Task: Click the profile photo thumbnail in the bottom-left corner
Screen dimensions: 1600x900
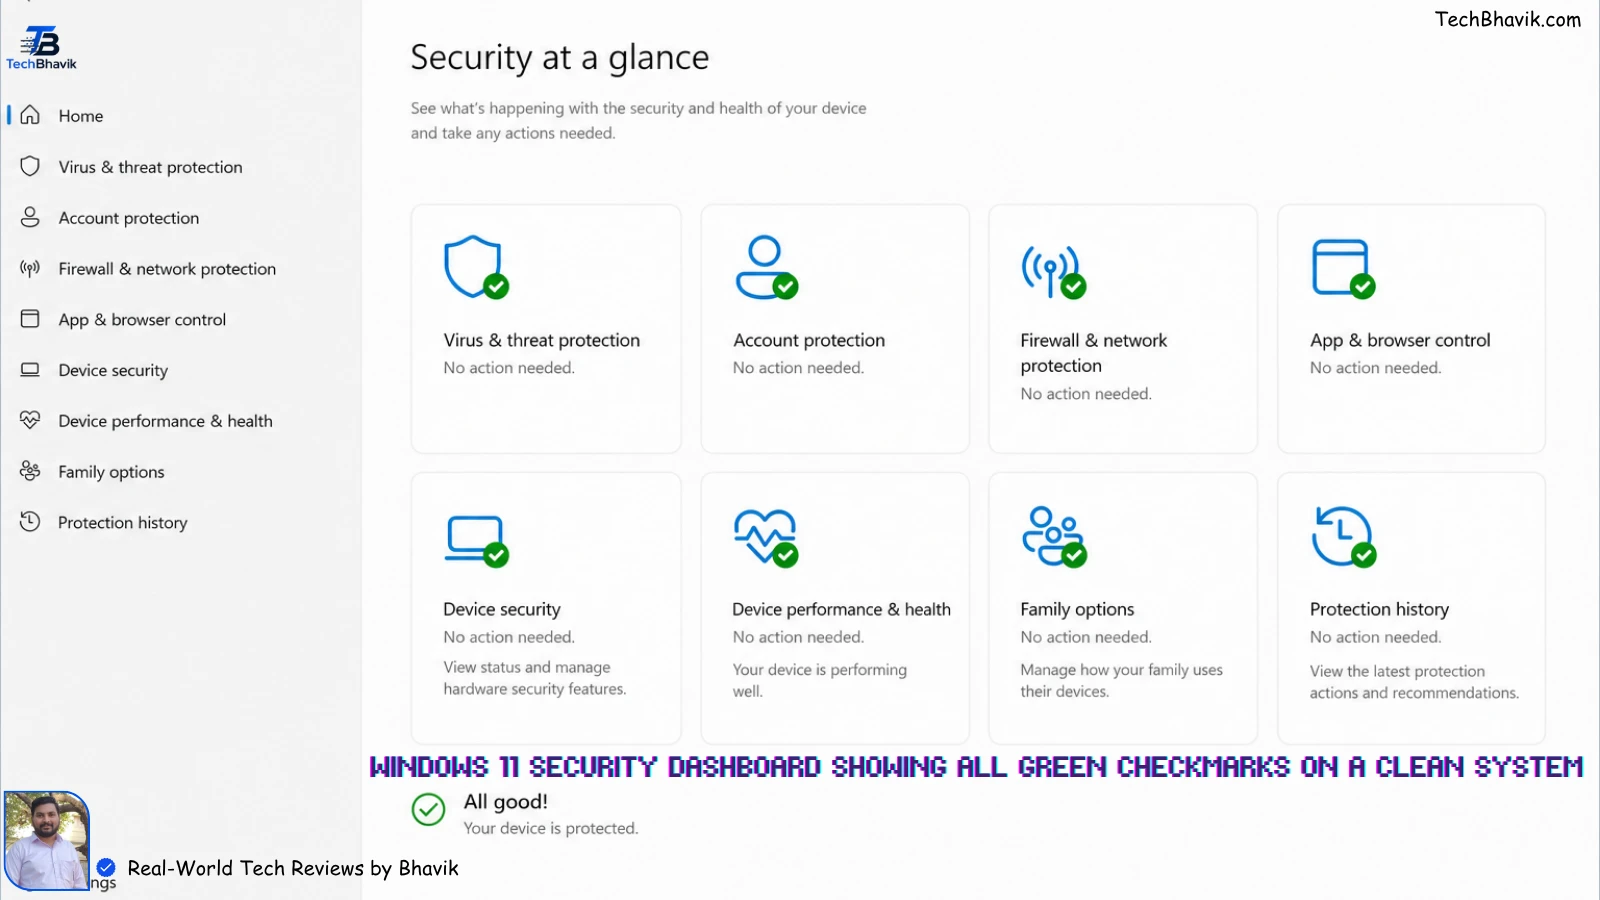Action: 46,840
